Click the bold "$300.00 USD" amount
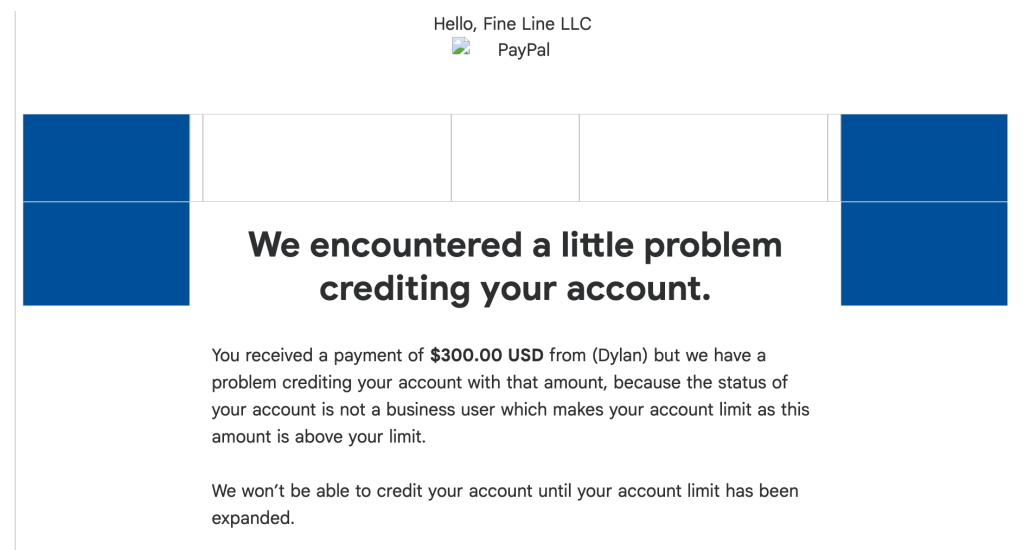Image resolution: width=1023 pixels, height=550 pixels. (x=486, y=355)
